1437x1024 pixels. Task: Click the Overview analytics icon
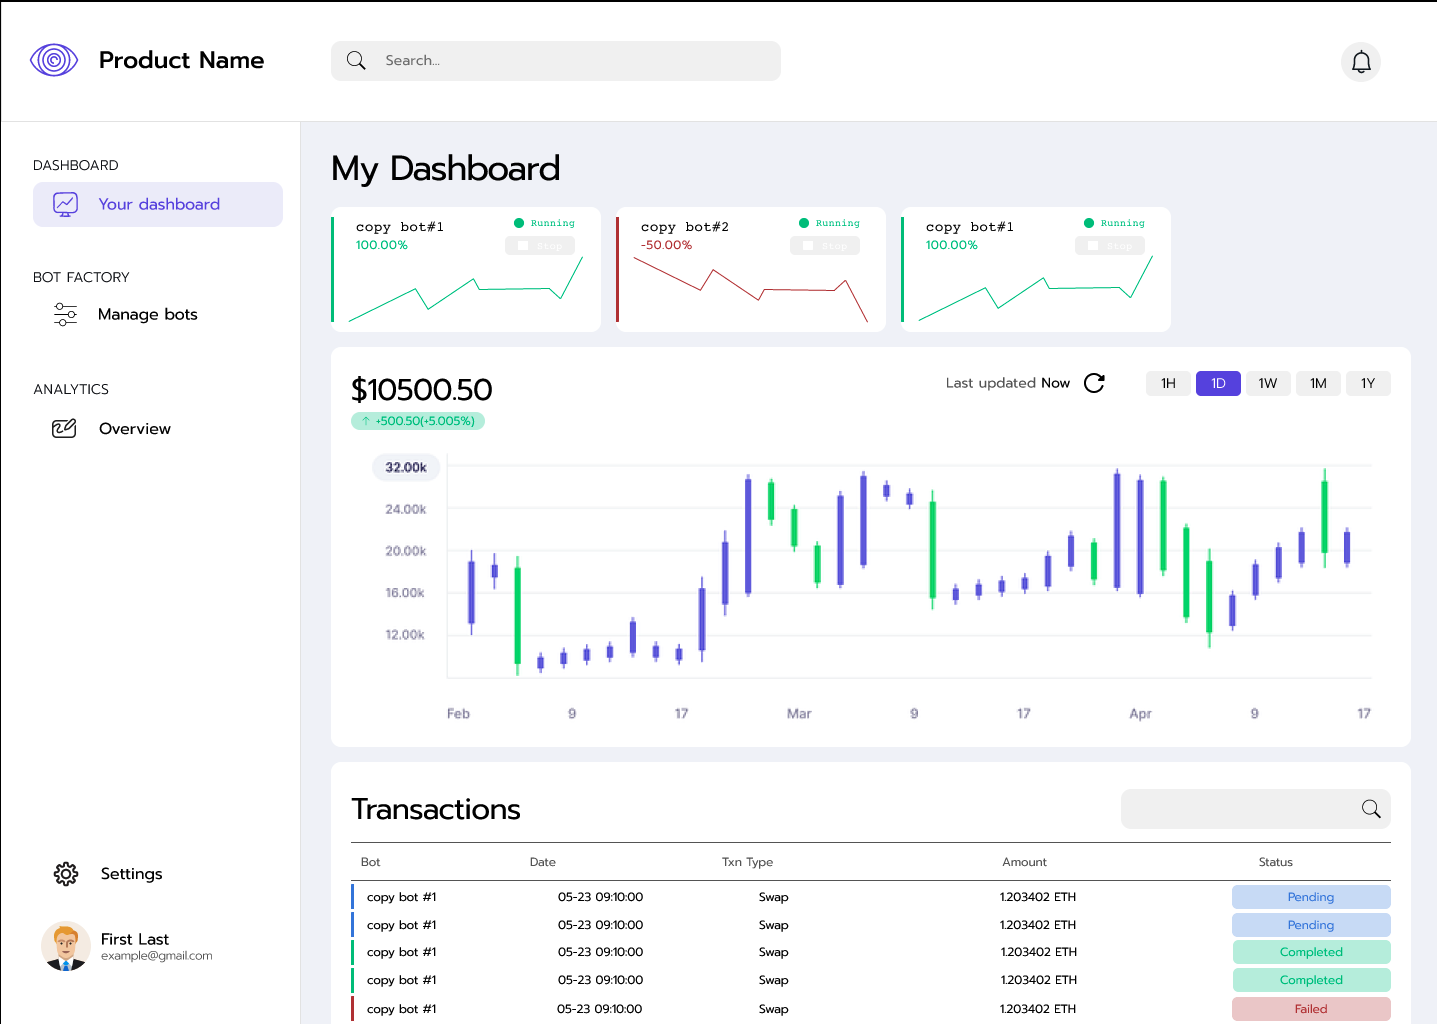[x=64, y=429]
